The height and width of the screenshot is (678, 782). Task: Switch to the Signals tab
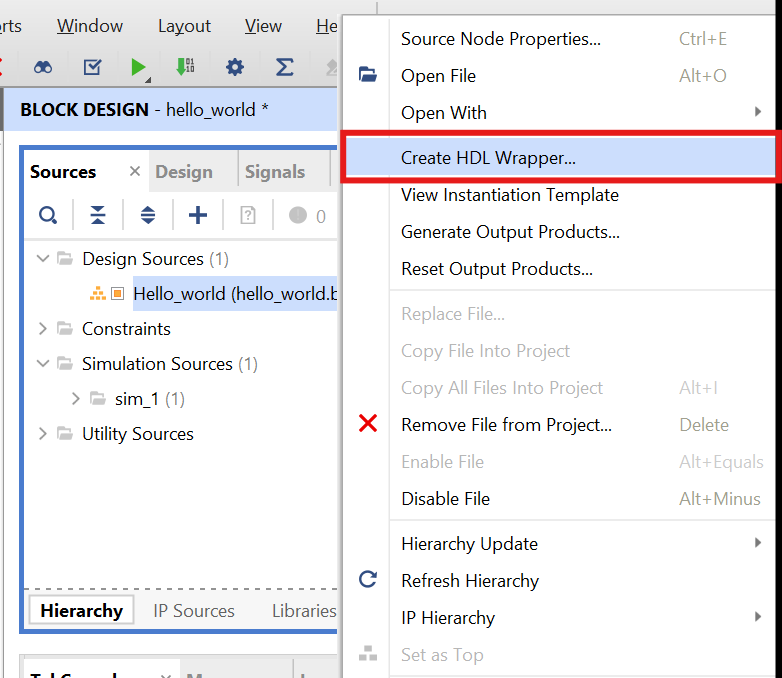(274, 172)
